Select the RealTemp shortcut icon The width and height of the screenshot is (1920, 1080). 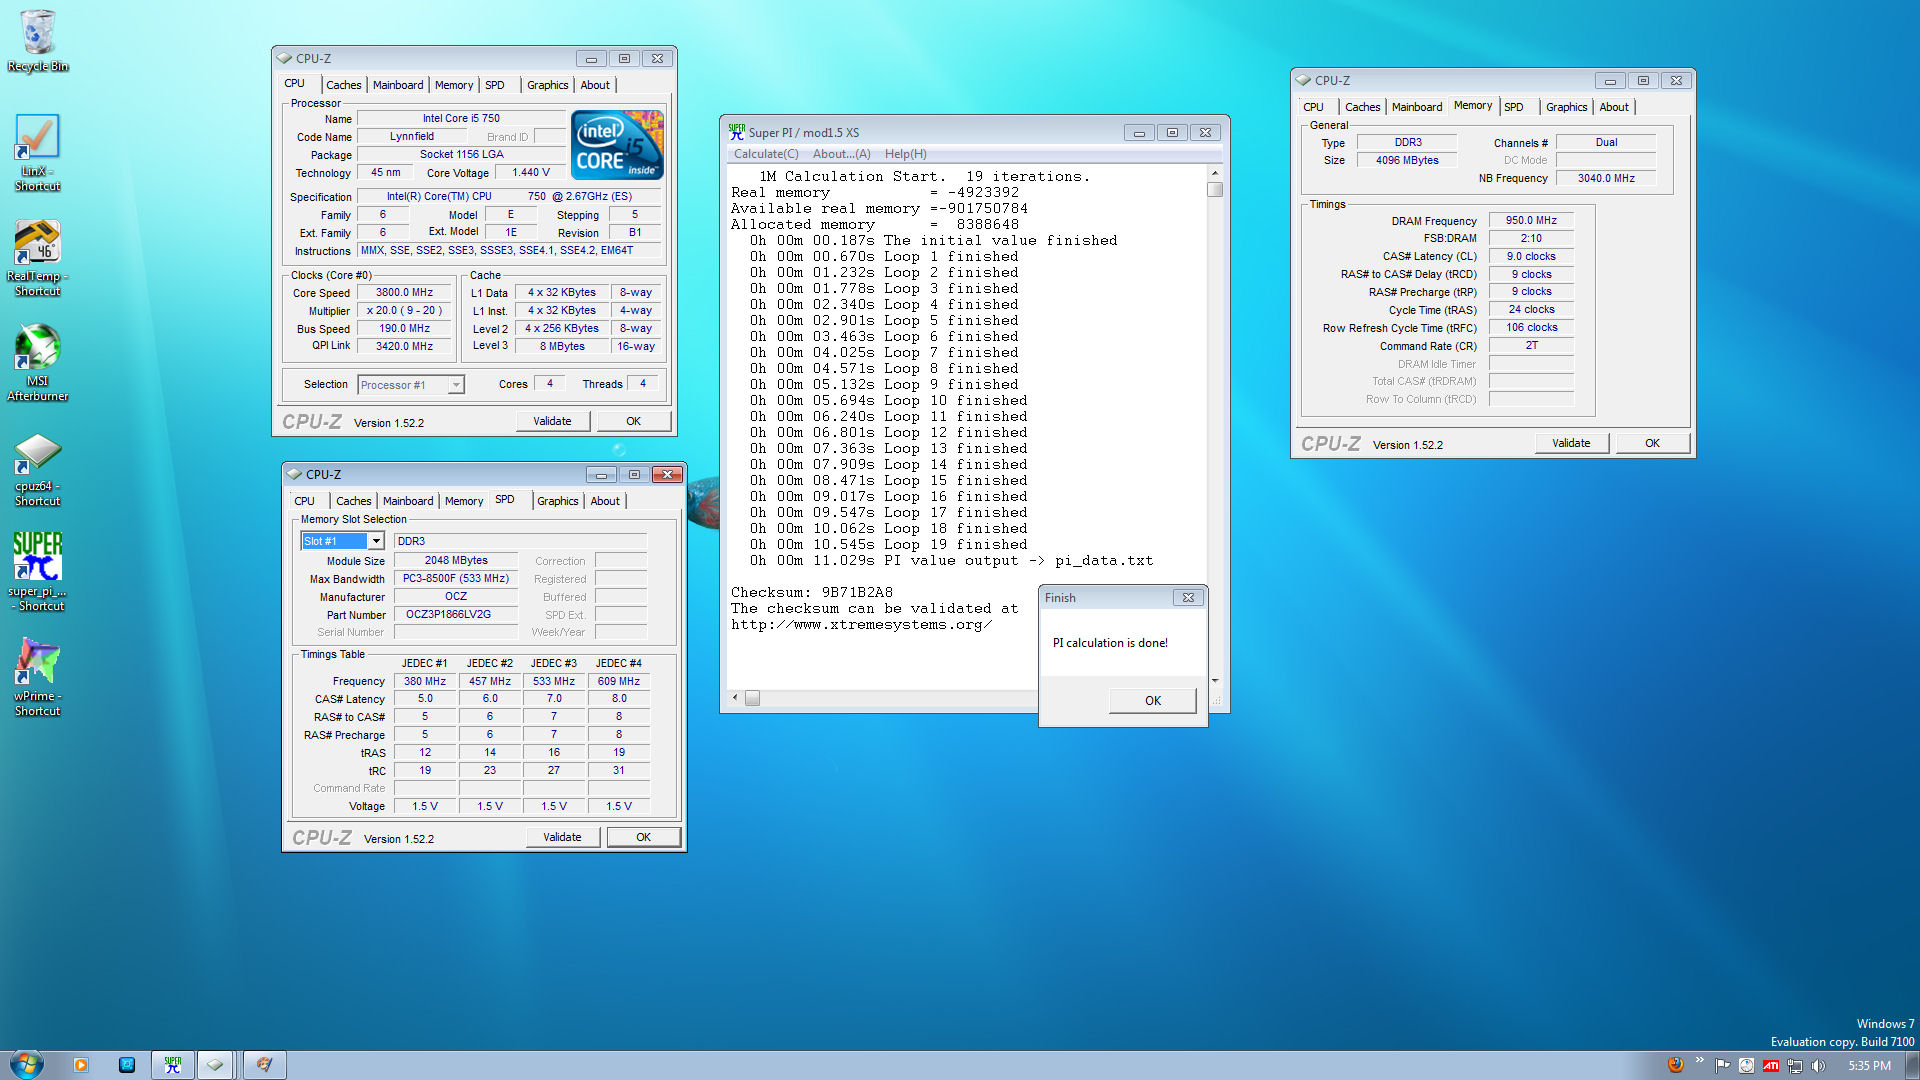pos(37,258)
